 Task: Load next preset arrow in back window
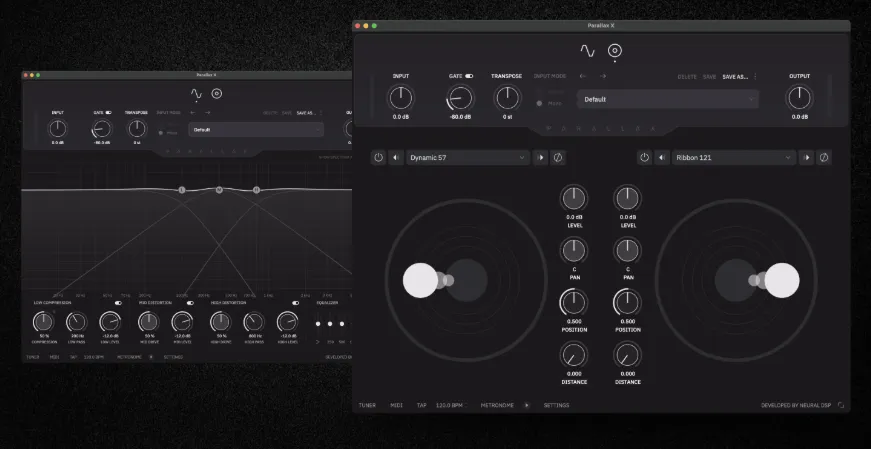[208, 113]
